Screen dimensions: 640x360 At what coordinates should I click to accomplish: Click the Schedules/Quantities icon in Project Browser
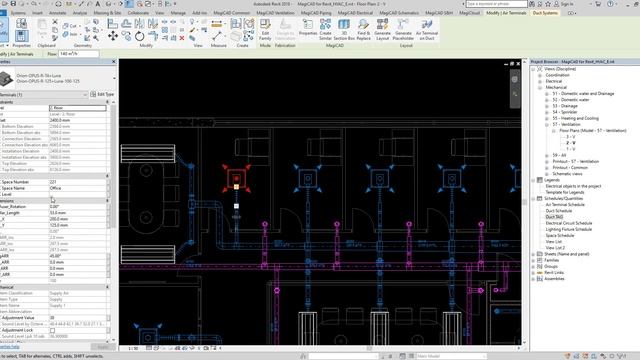tap(540, 198)
